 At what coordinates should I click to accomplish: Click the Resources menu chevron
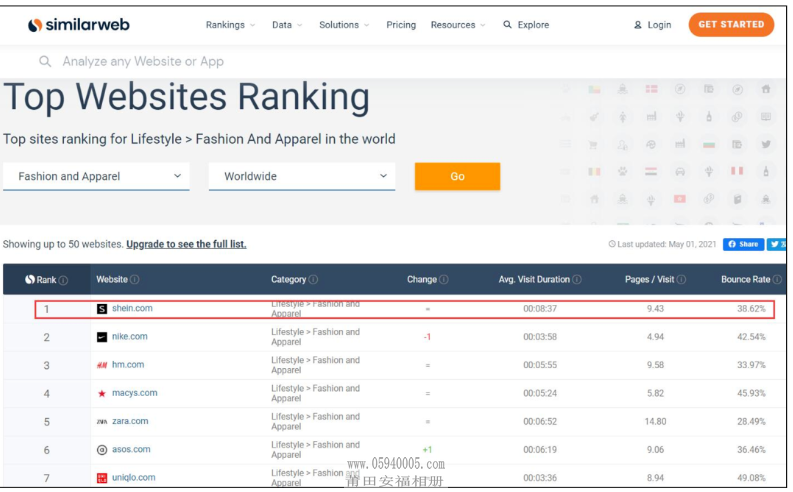click(x=482, y=25)
